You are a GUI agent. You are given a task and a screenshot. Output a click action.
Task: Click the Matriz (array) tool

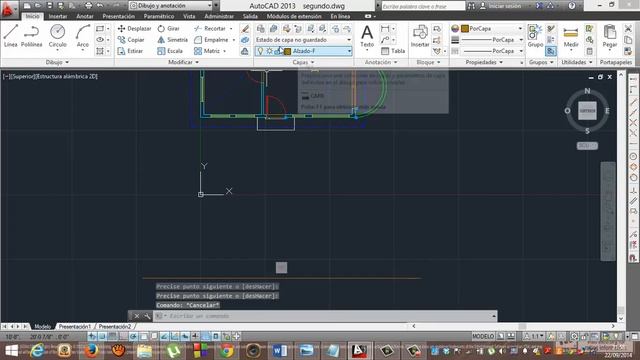(x=207, y=51)
